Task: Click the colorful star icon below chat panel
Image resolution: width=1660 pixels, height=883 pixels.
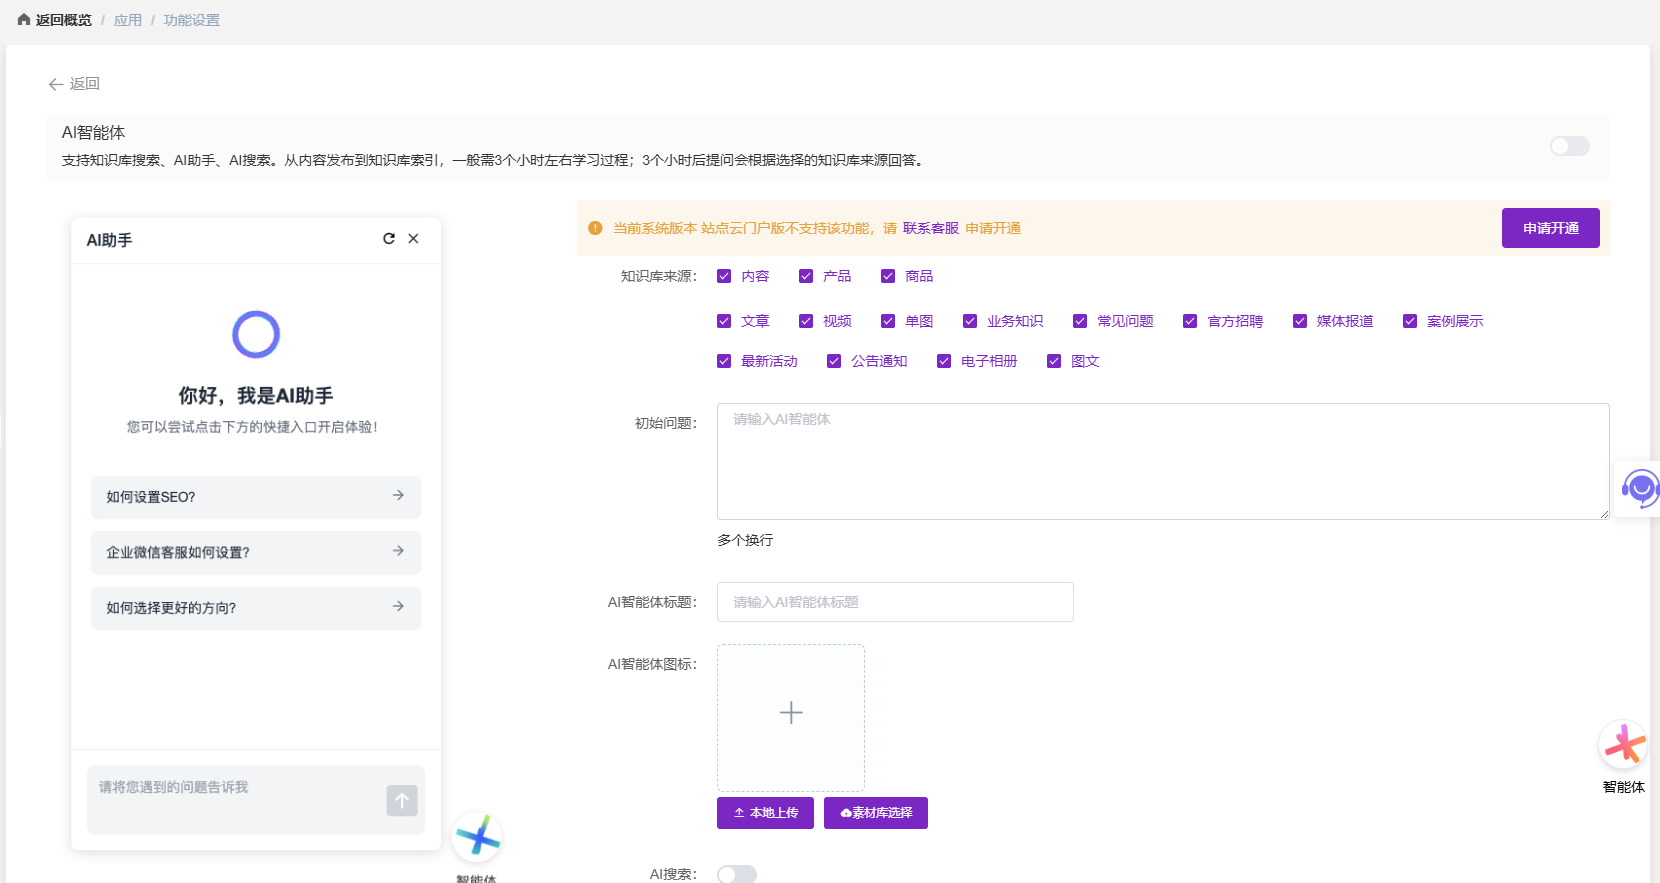Action: point(477,837)
